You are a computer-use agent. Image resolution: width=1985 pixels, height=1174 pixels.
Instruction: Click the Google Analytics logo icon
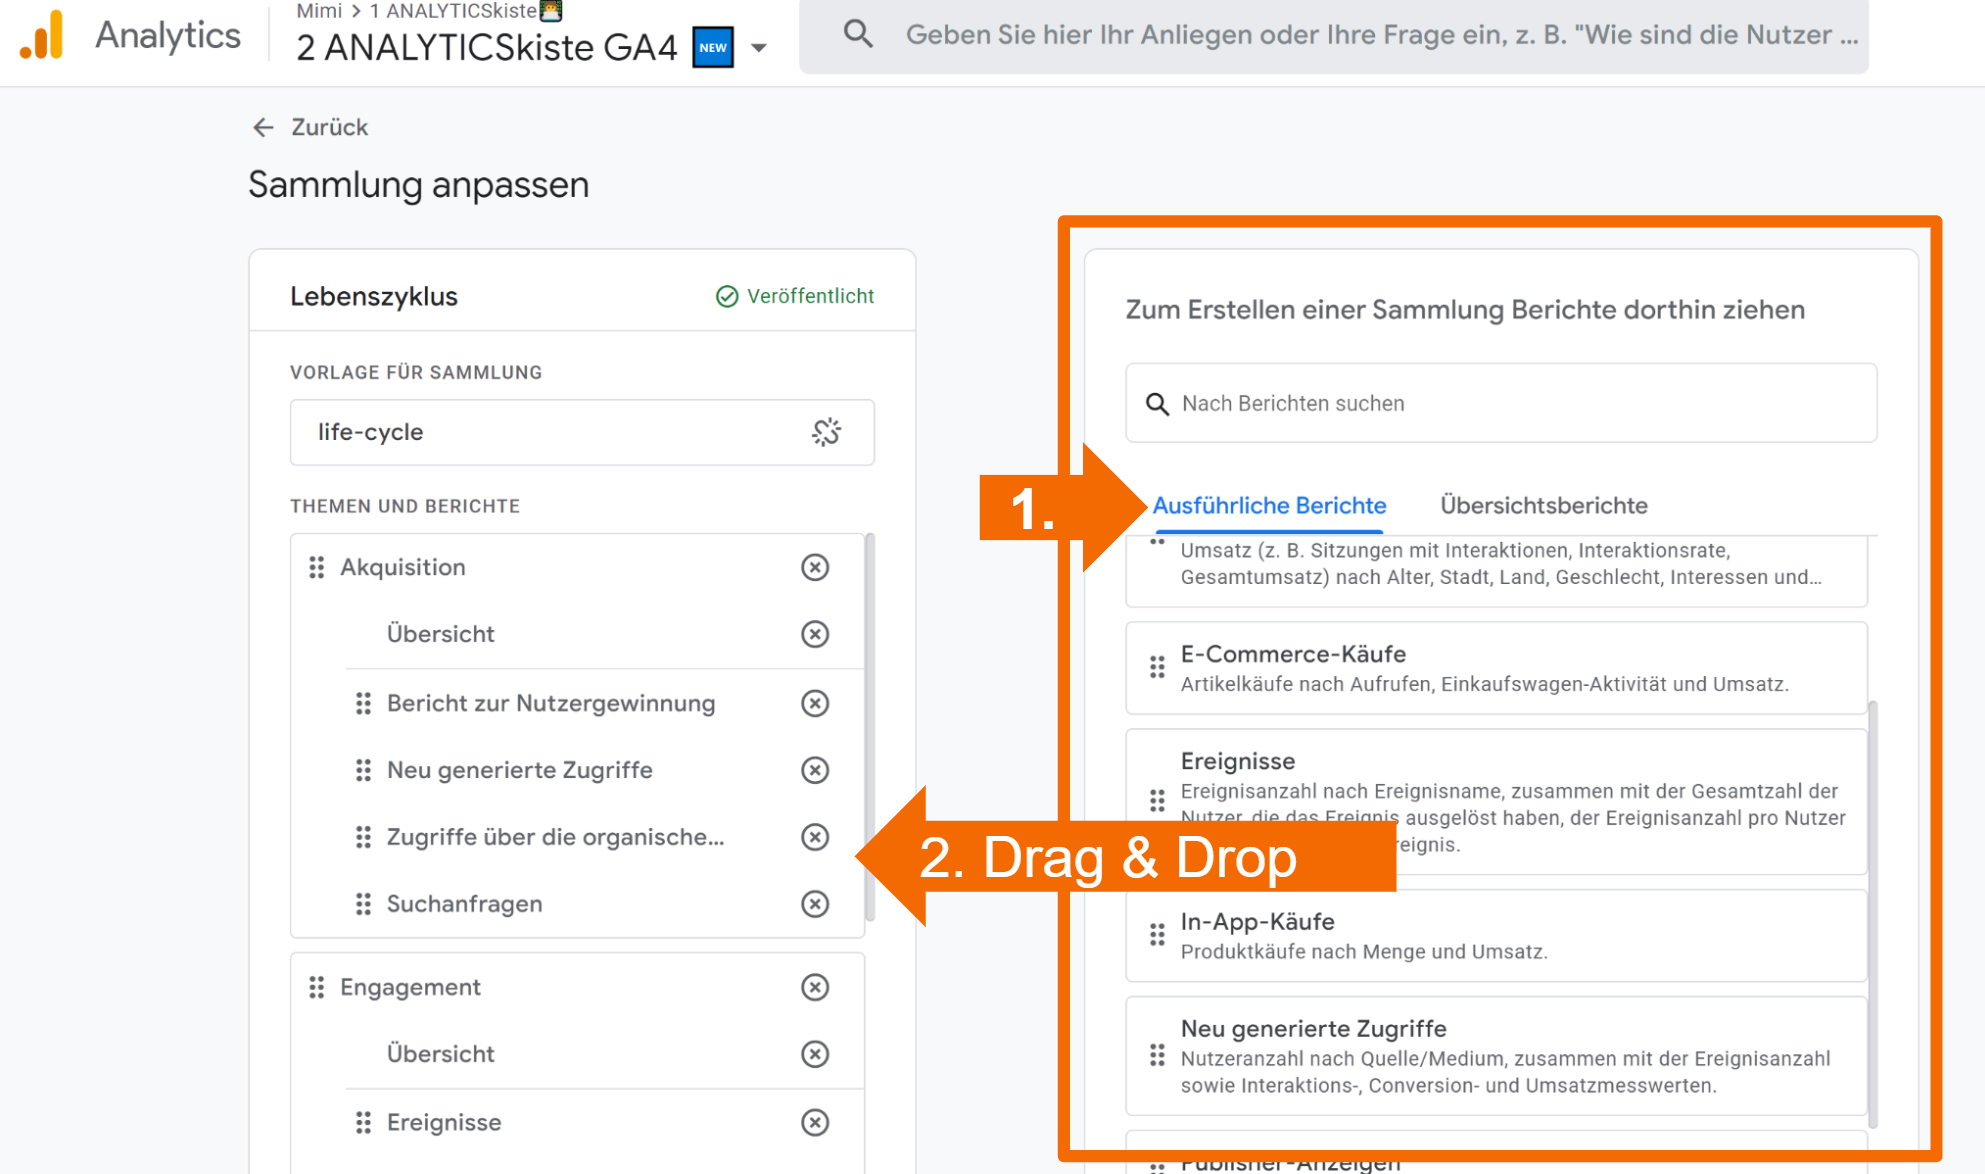[42, 36]
